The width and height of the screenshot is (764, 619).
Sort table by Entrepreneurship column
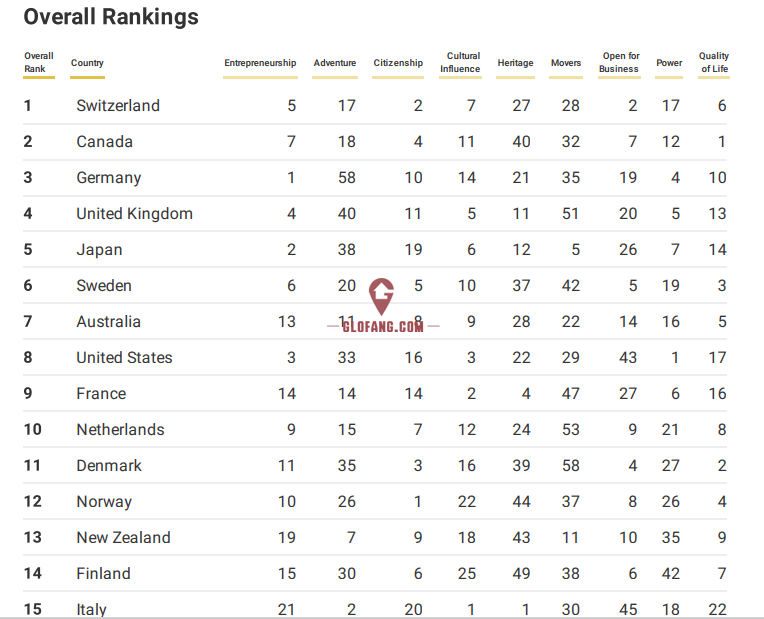click(x=260, y=63)
